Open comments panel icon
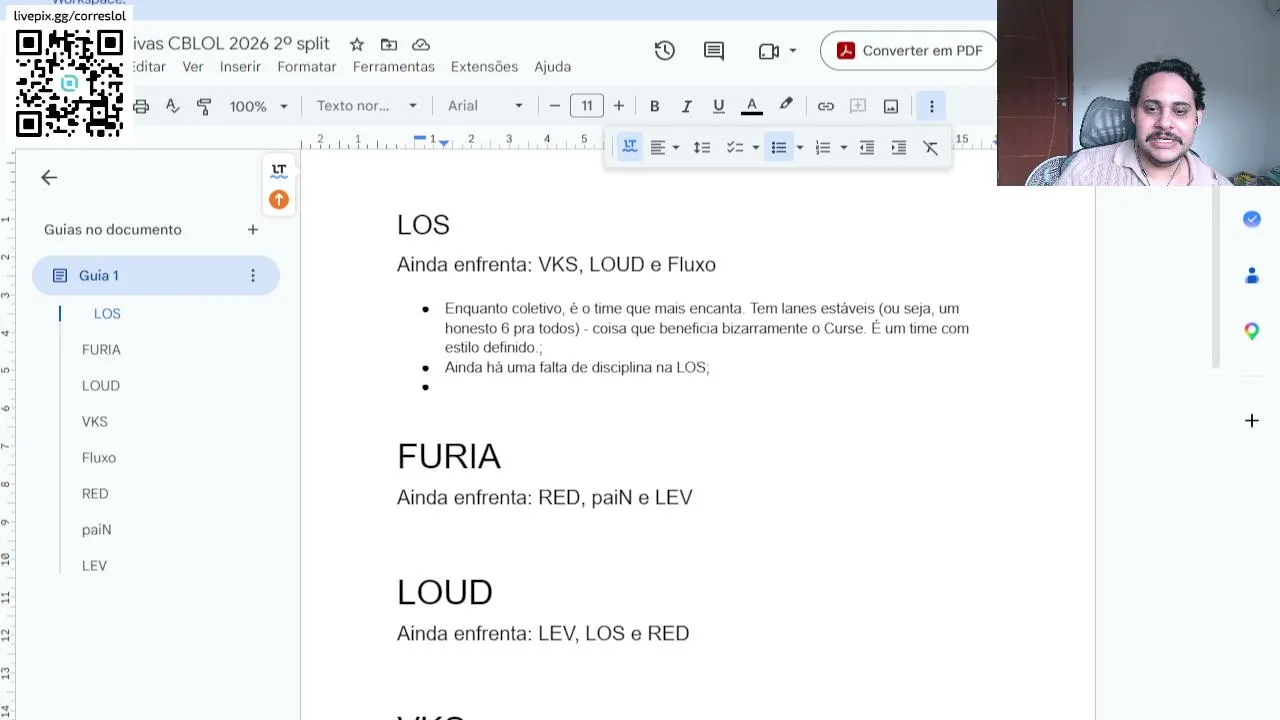The width and height of the screenshot is (1280, 720). point(714,51)
